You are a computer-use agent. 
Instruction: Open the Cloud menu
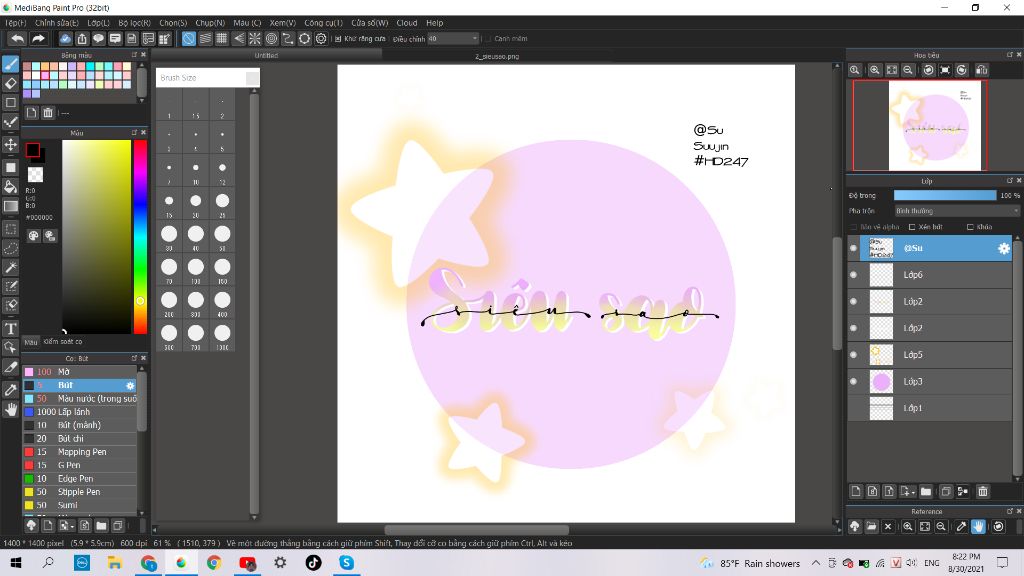click(x=407, y=23)
